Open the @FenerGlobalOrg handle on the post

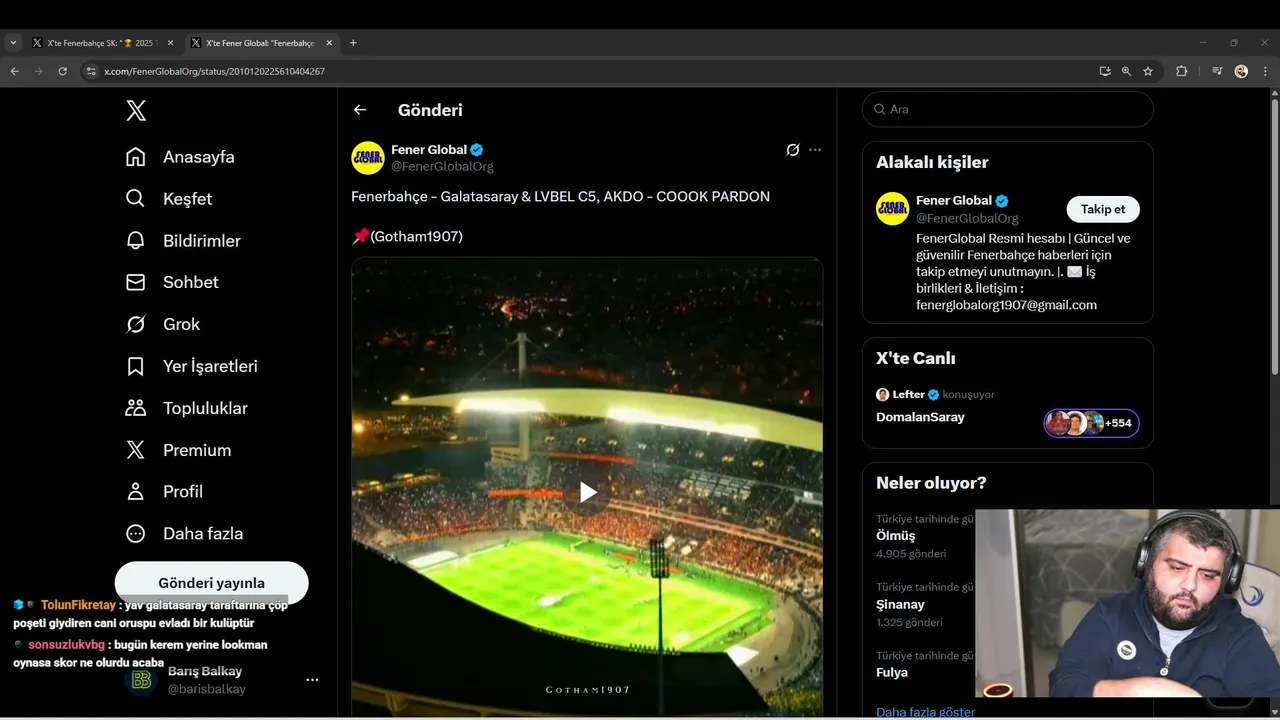tap(442, 166)
